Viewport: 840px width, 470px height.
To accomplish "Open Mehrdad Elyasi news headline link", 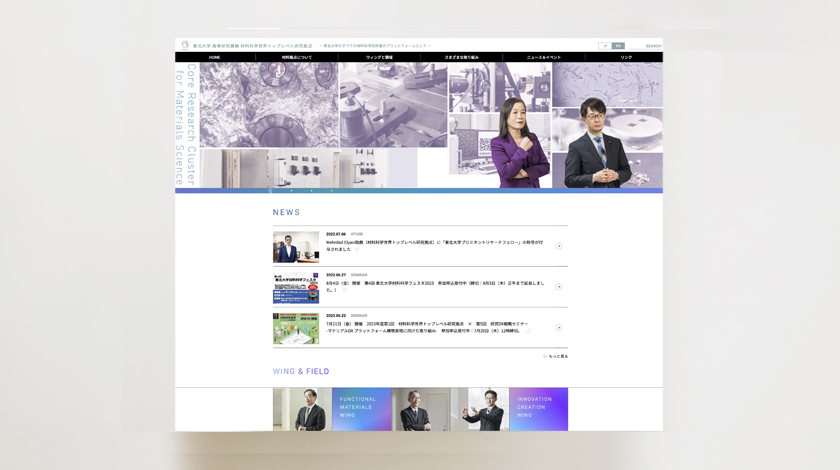I will 434,245.
